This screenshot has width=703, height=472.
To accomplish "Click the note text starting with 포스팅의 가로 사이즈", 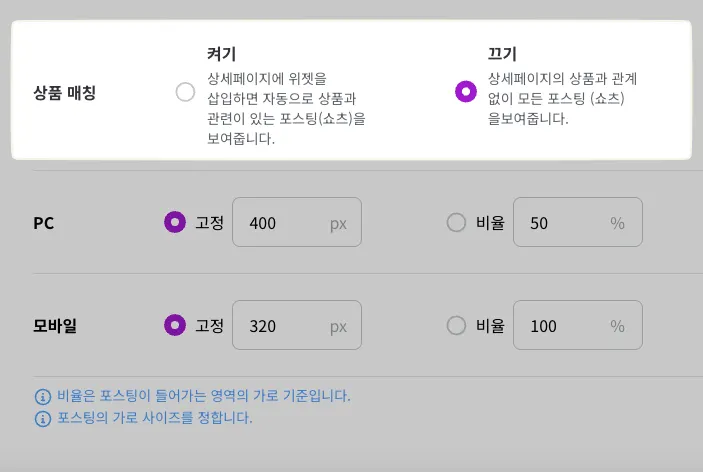I will click(152, 418).
